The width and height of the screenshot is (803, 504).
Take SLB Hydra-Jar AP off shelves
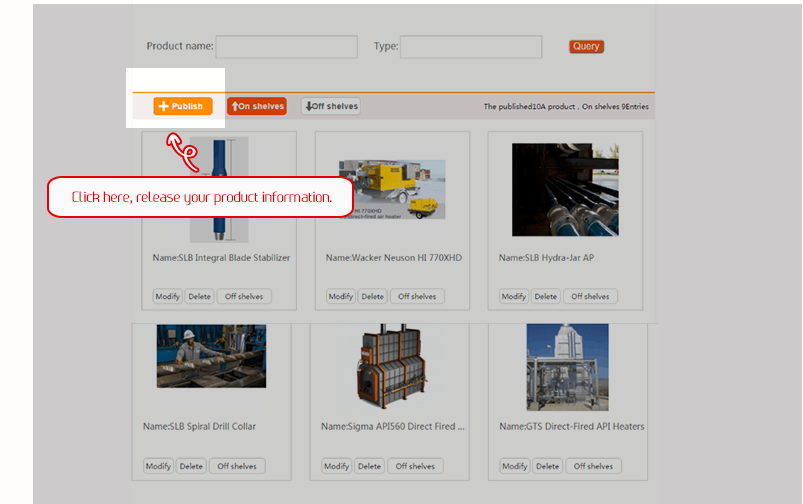pyautogui.click(x=590, y=296)
